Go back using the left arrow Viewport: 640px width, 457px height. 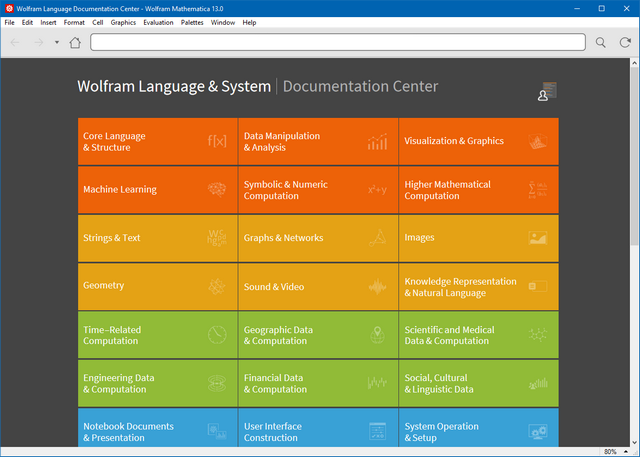point(15,43)
